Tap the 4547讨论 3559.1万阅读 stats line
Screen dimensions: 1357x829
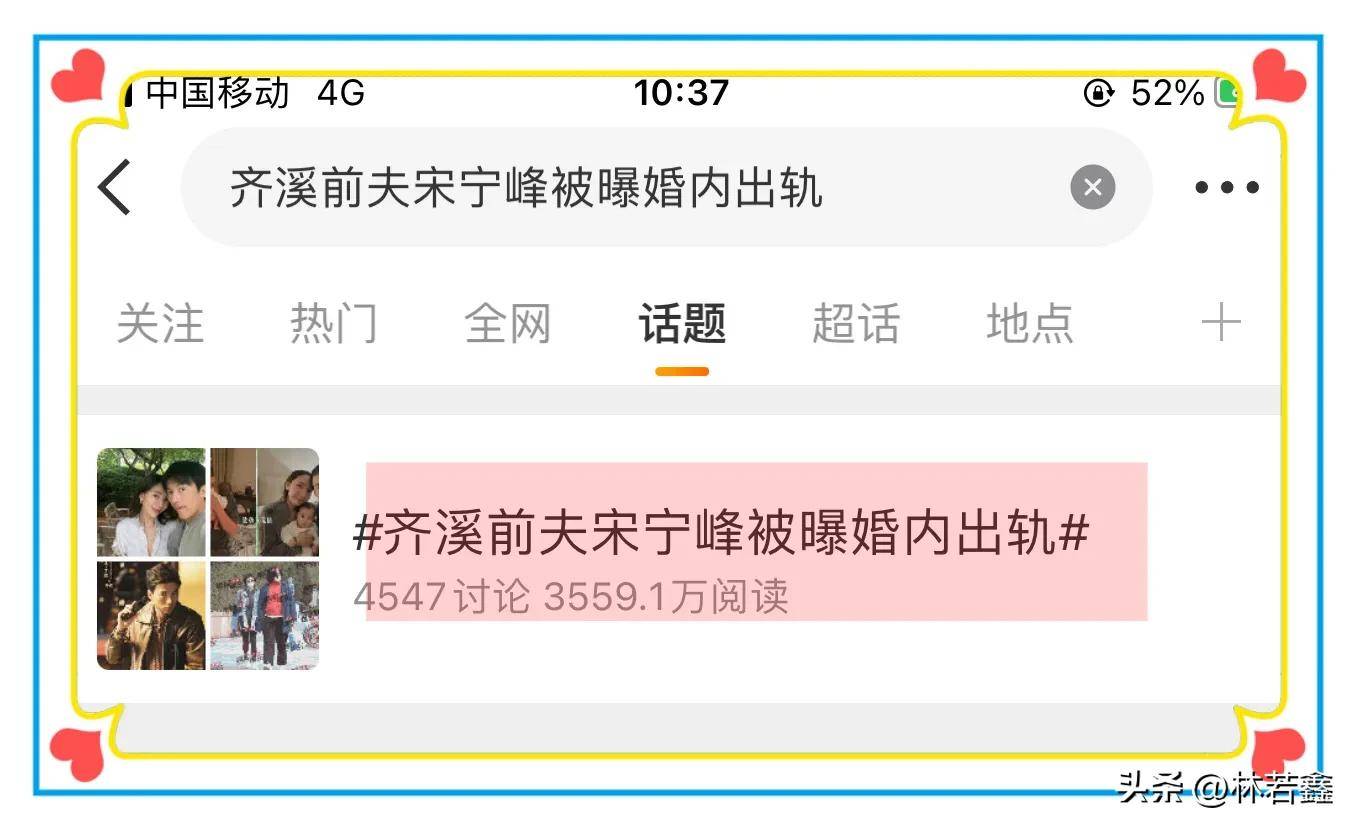[x=571, y=597]
